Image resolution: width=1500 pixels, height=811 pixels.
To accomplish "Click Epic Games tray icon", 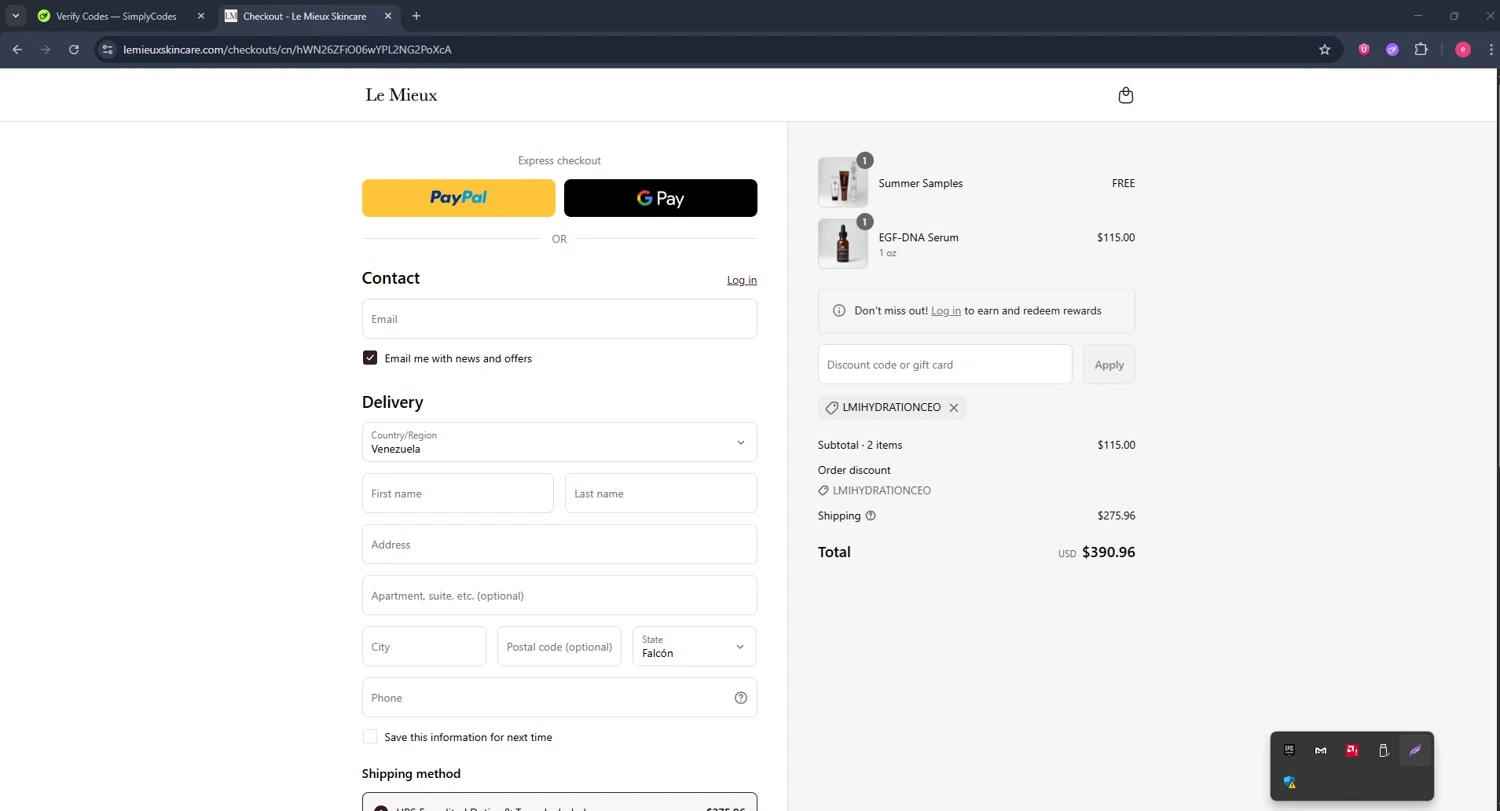I will coord(1290,750).
